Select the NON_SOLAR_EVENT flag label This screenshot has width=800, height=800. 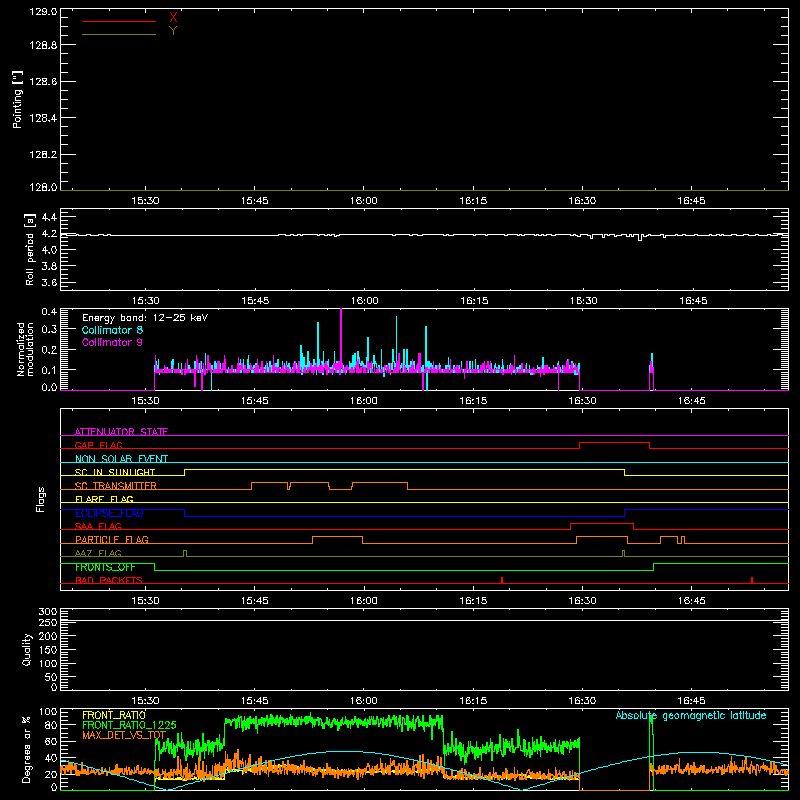121,459
